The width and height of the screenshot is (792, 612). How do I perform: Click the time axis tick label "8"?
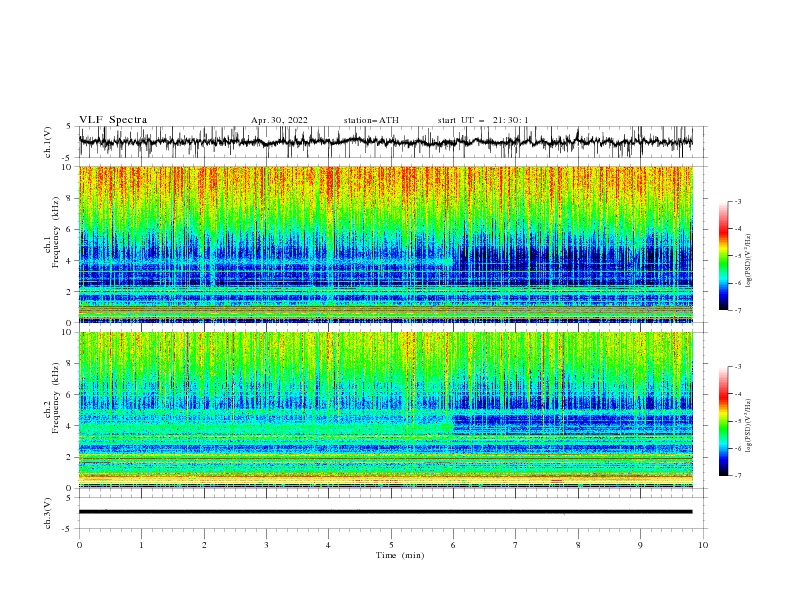[x=578, y=545]
